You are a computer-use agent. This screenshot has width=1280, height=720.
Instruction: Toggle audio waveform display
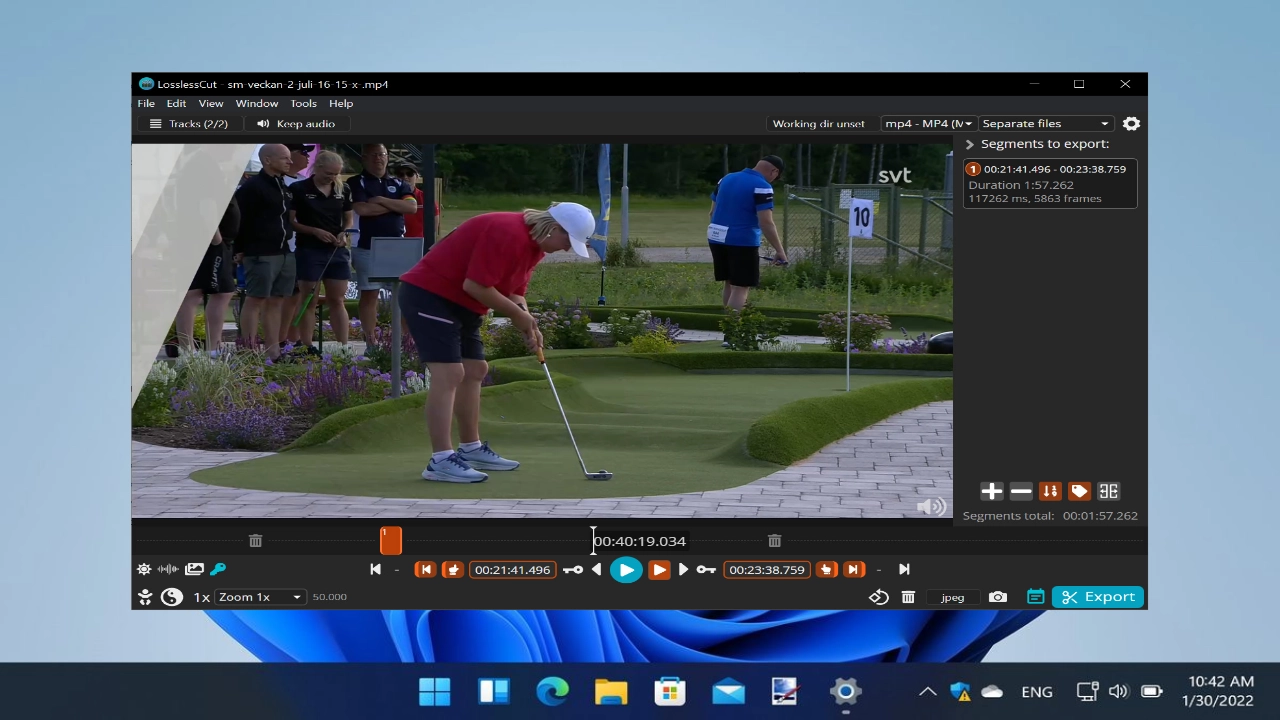click(168, 569)
